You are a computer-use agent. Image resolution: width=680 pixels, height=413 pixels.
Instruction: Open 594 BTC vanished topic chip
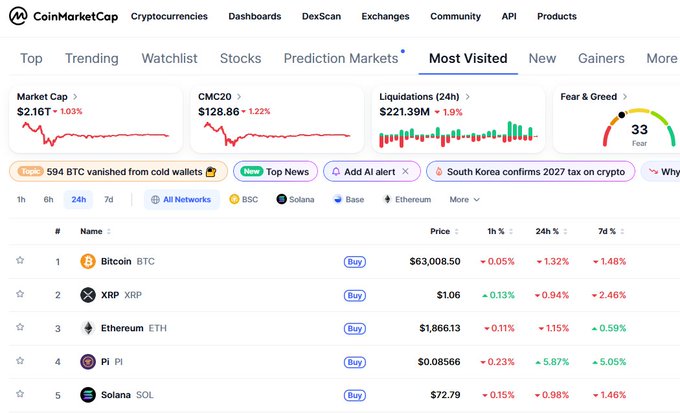pos(118,172)
